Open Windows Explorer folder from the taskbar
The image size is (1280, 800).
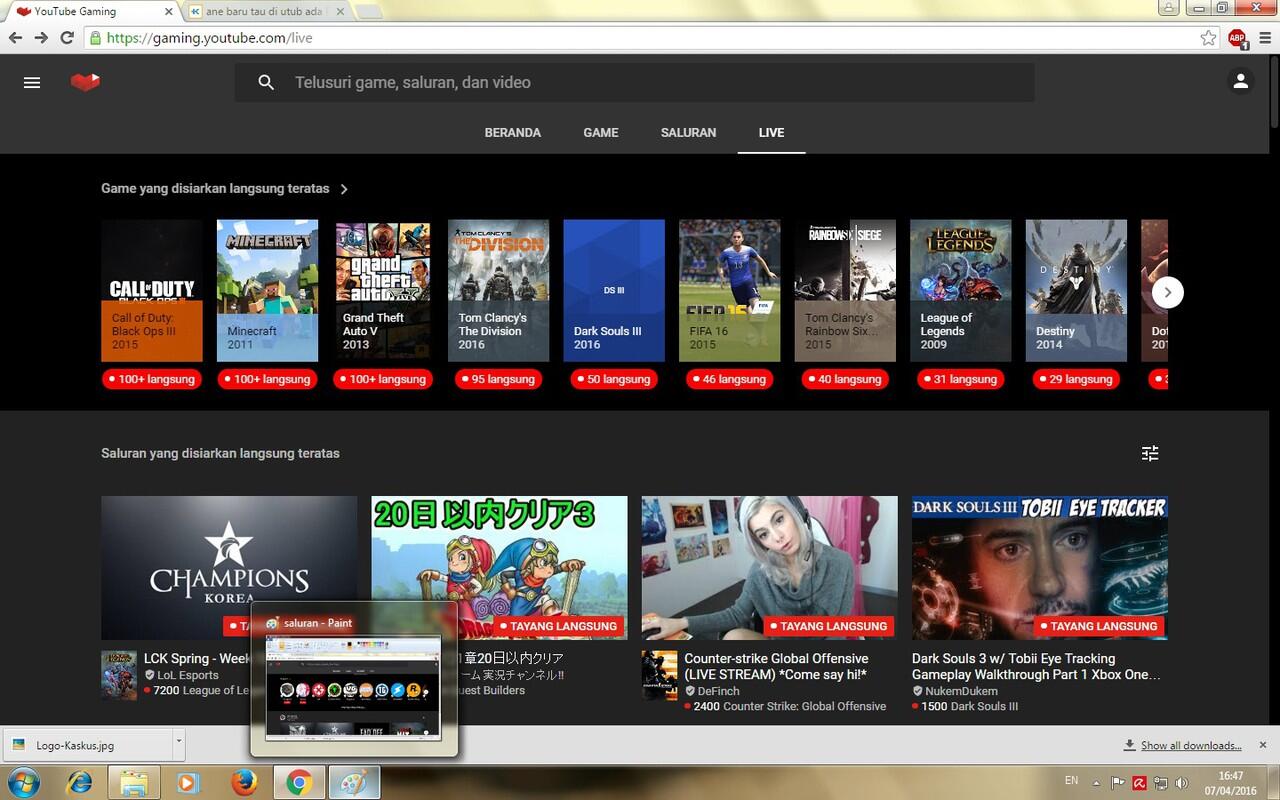[133, 781]
